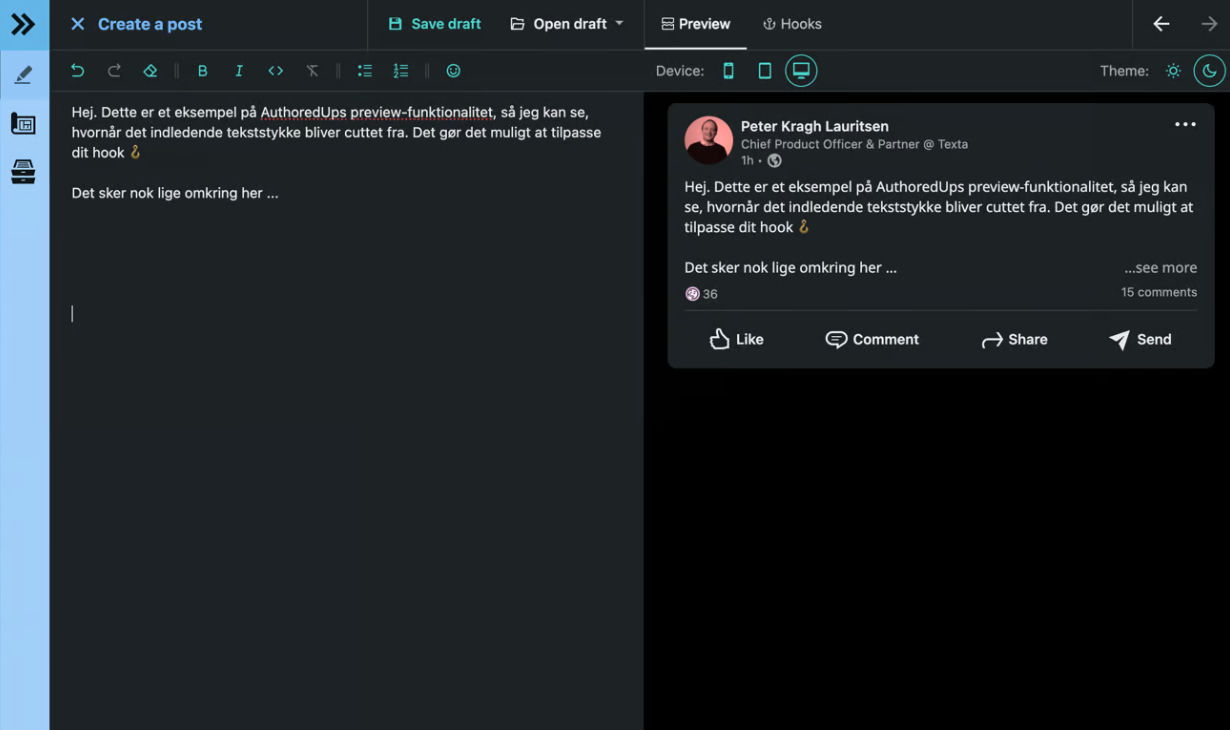Insert a bulleted list
The height and width of the screenshot is (730, 1230).
(365, 71)
